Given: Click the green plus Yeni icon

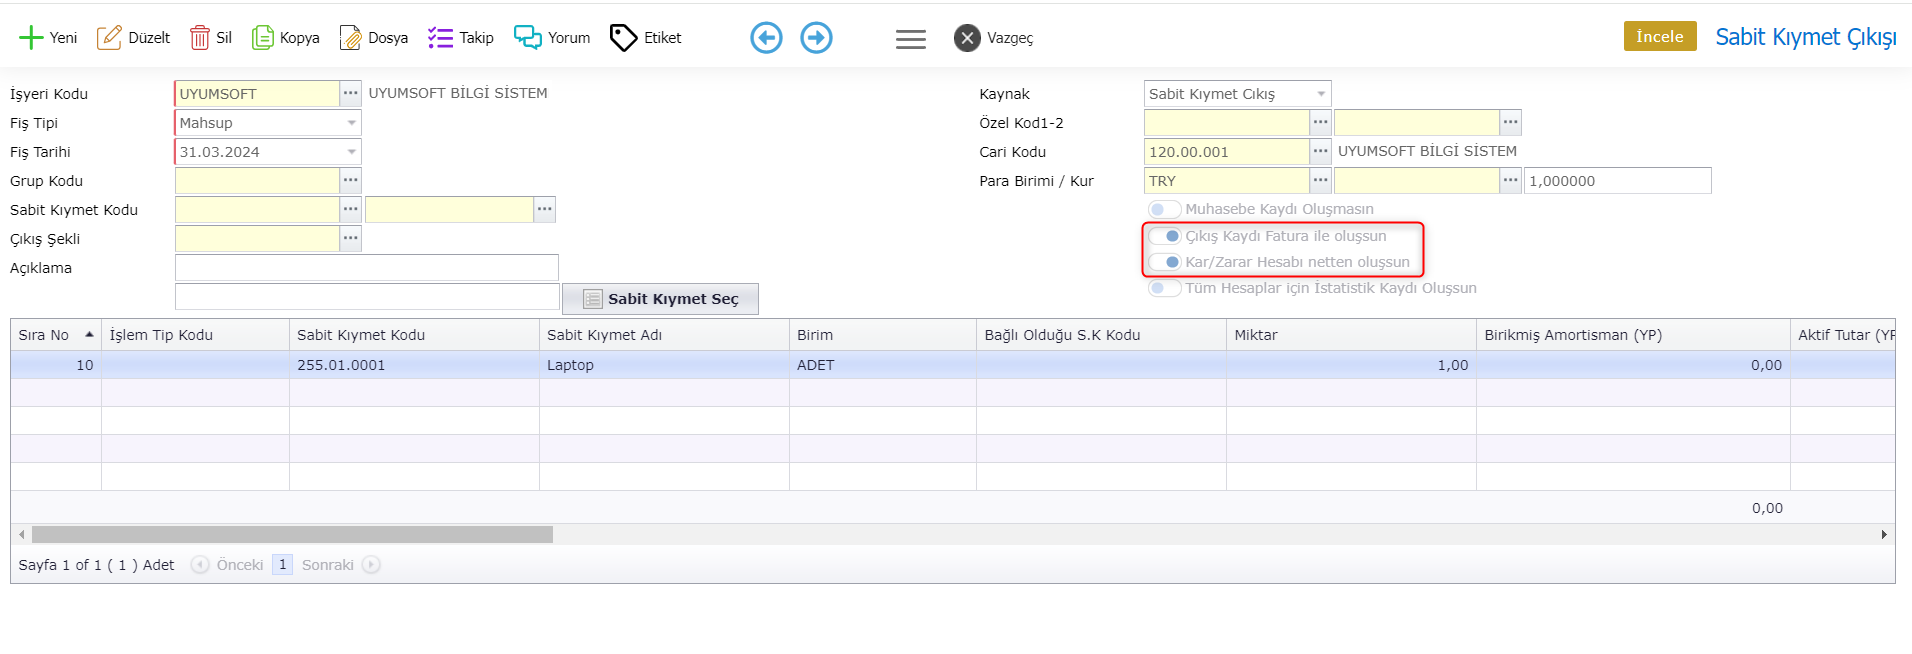Looking at the screenshot, I should coord(31,38).
